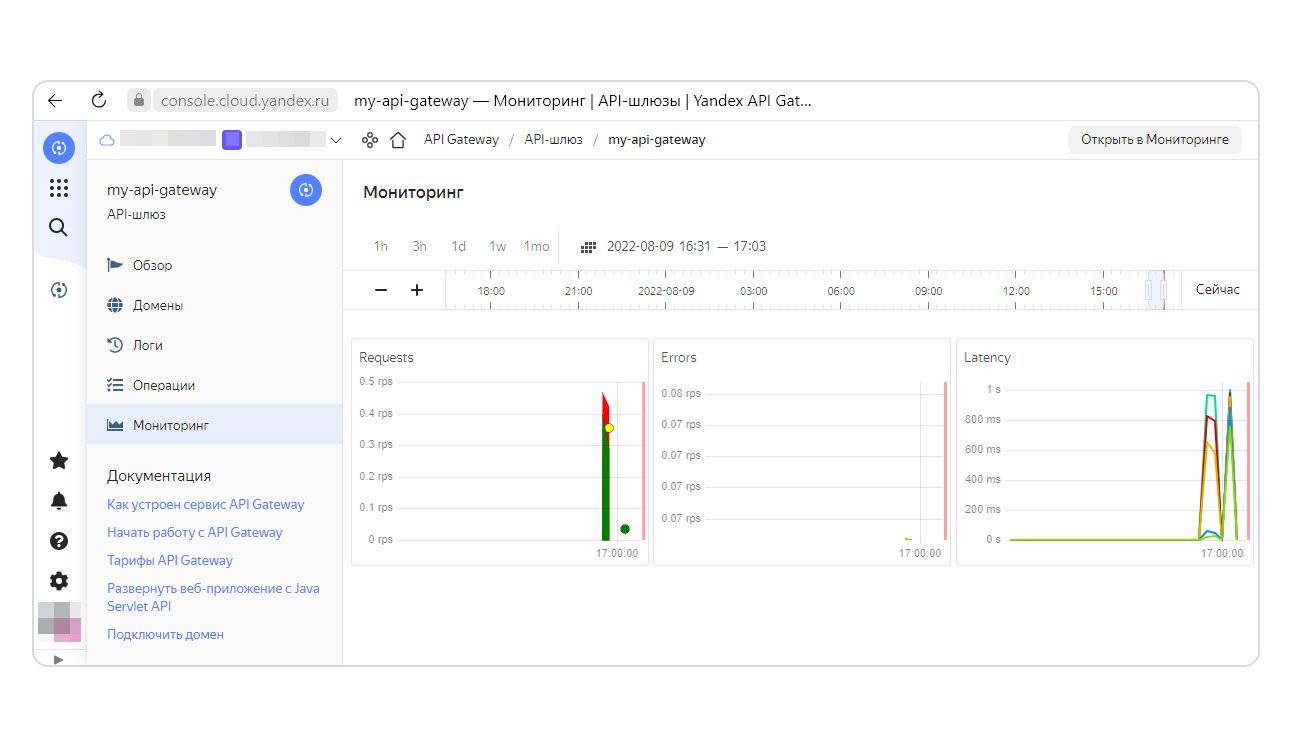Open the Обзор section
This screenshot has height=747, width=1292.
214,265
